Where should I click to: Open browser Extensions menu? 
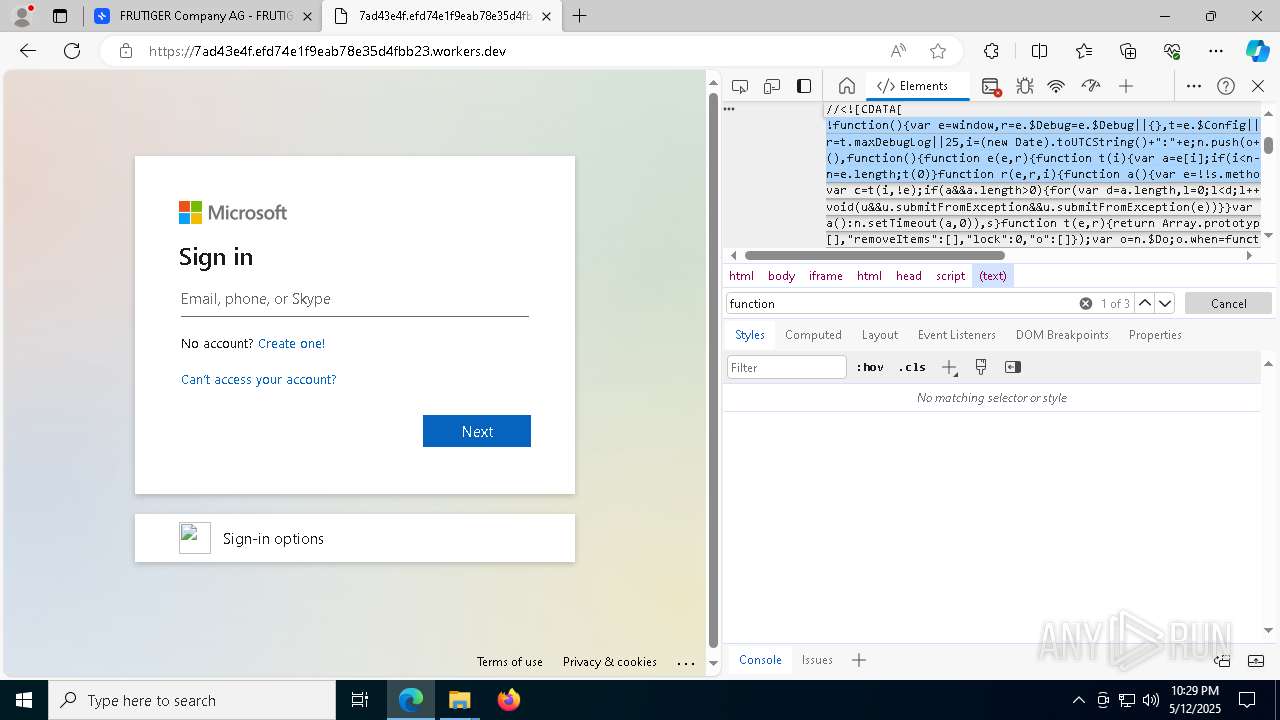[x=991, y=51]
